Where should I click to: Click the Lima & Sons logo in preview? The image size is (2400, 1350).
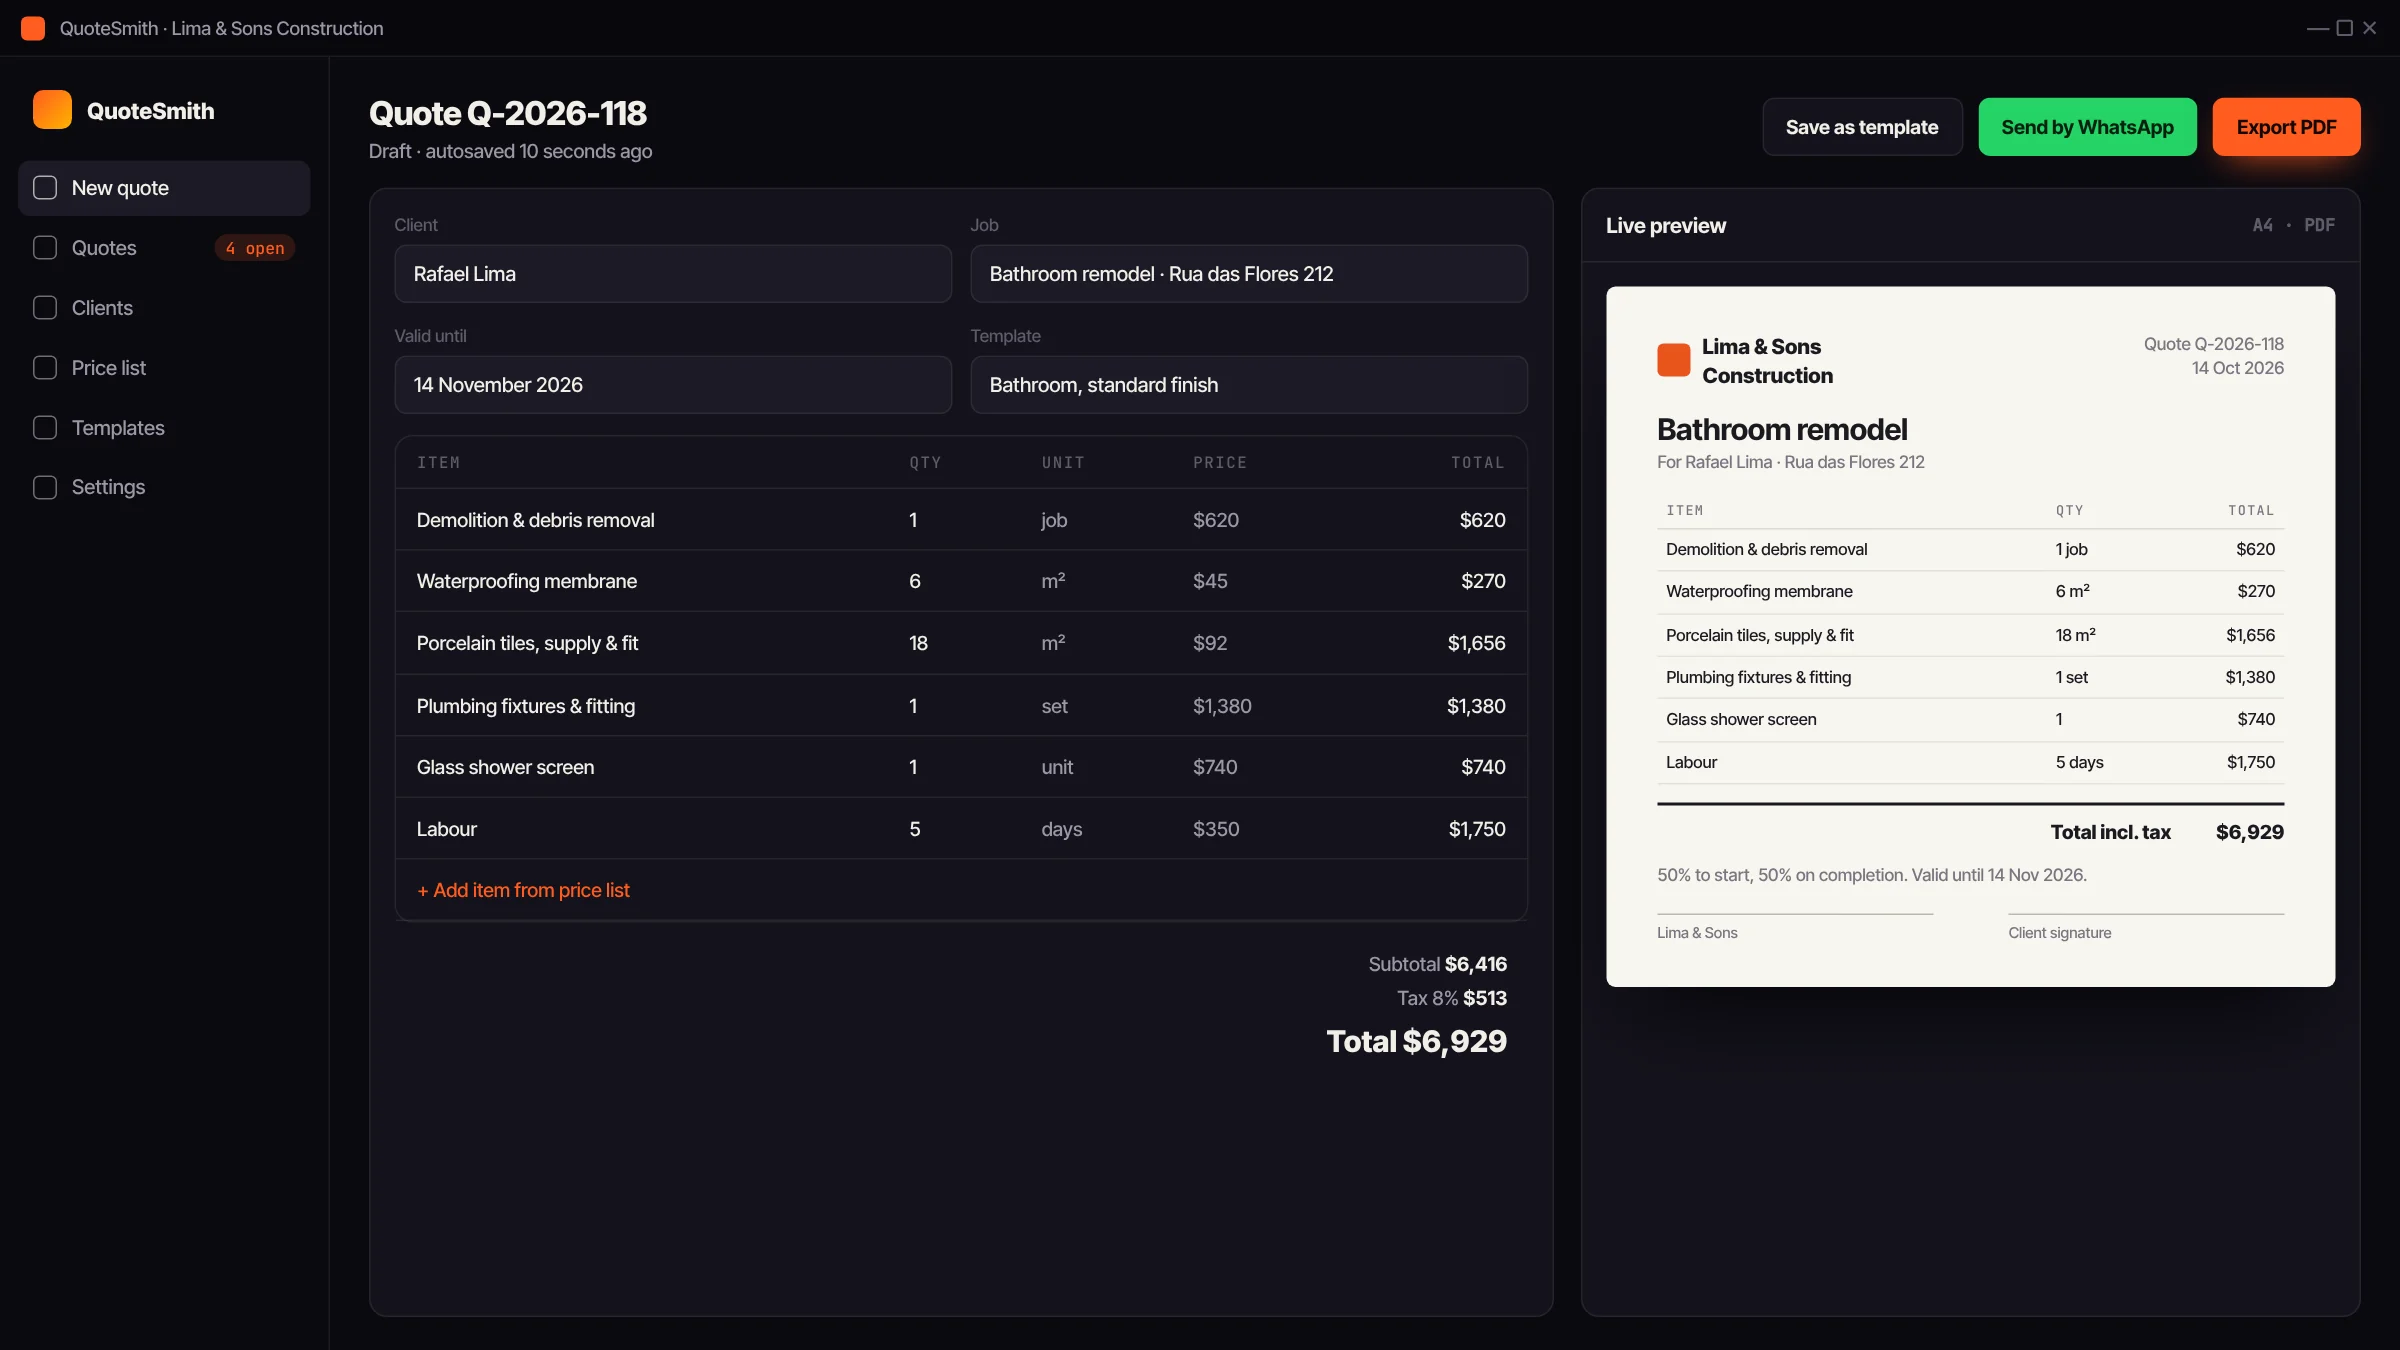(1673, 360)
